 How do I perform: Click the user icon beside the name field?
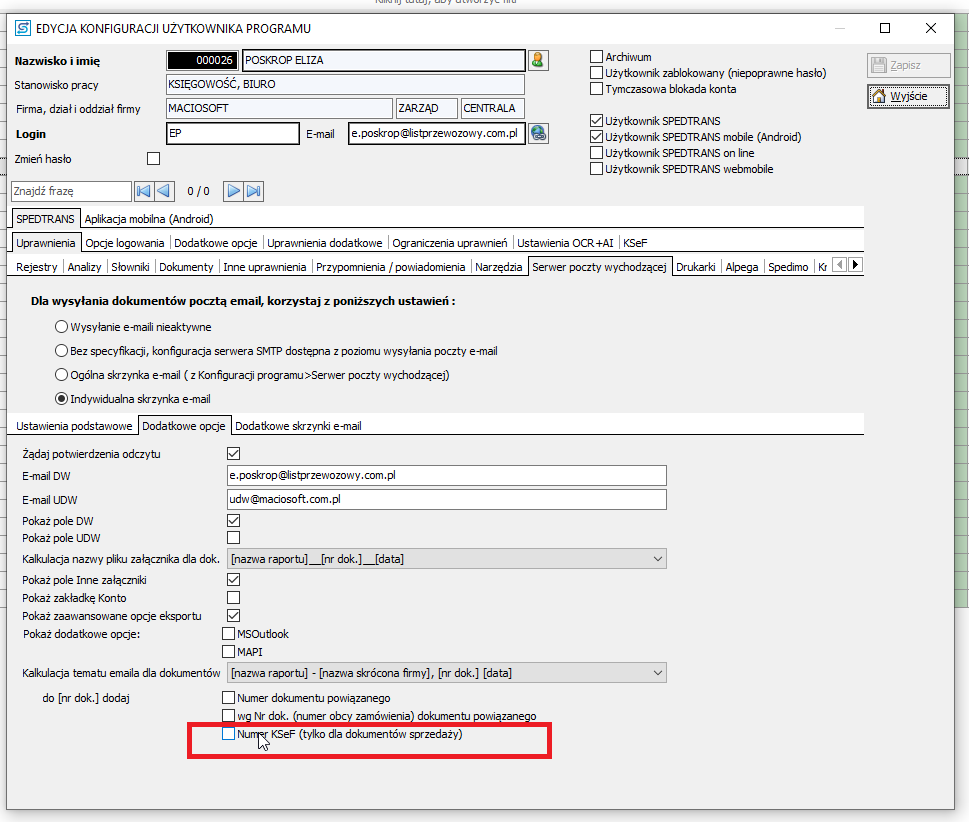tap(538, 60)
